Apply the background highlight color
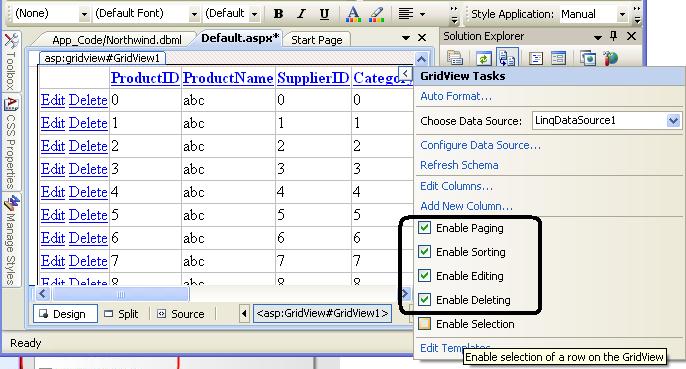 (377, 14)
